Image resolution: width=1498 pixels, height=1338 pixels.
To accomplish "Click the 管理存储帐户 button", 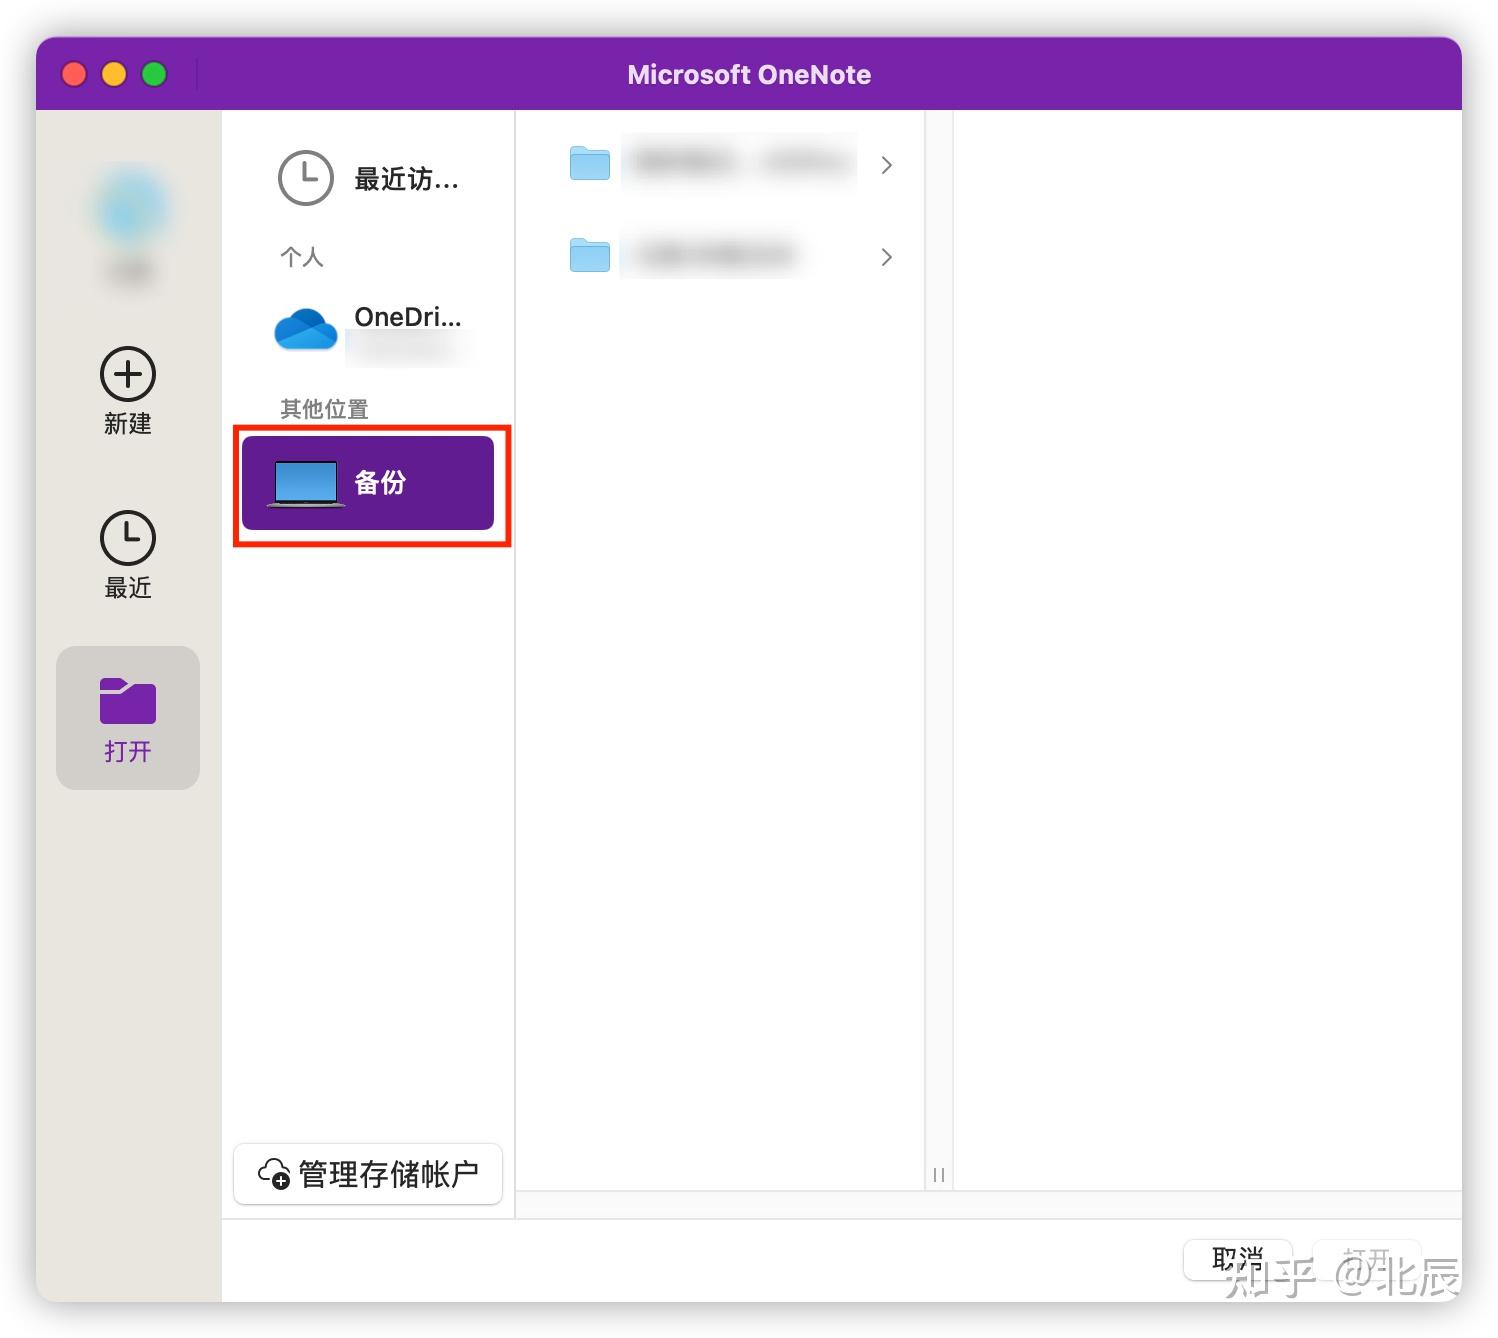I will 368,1174.
